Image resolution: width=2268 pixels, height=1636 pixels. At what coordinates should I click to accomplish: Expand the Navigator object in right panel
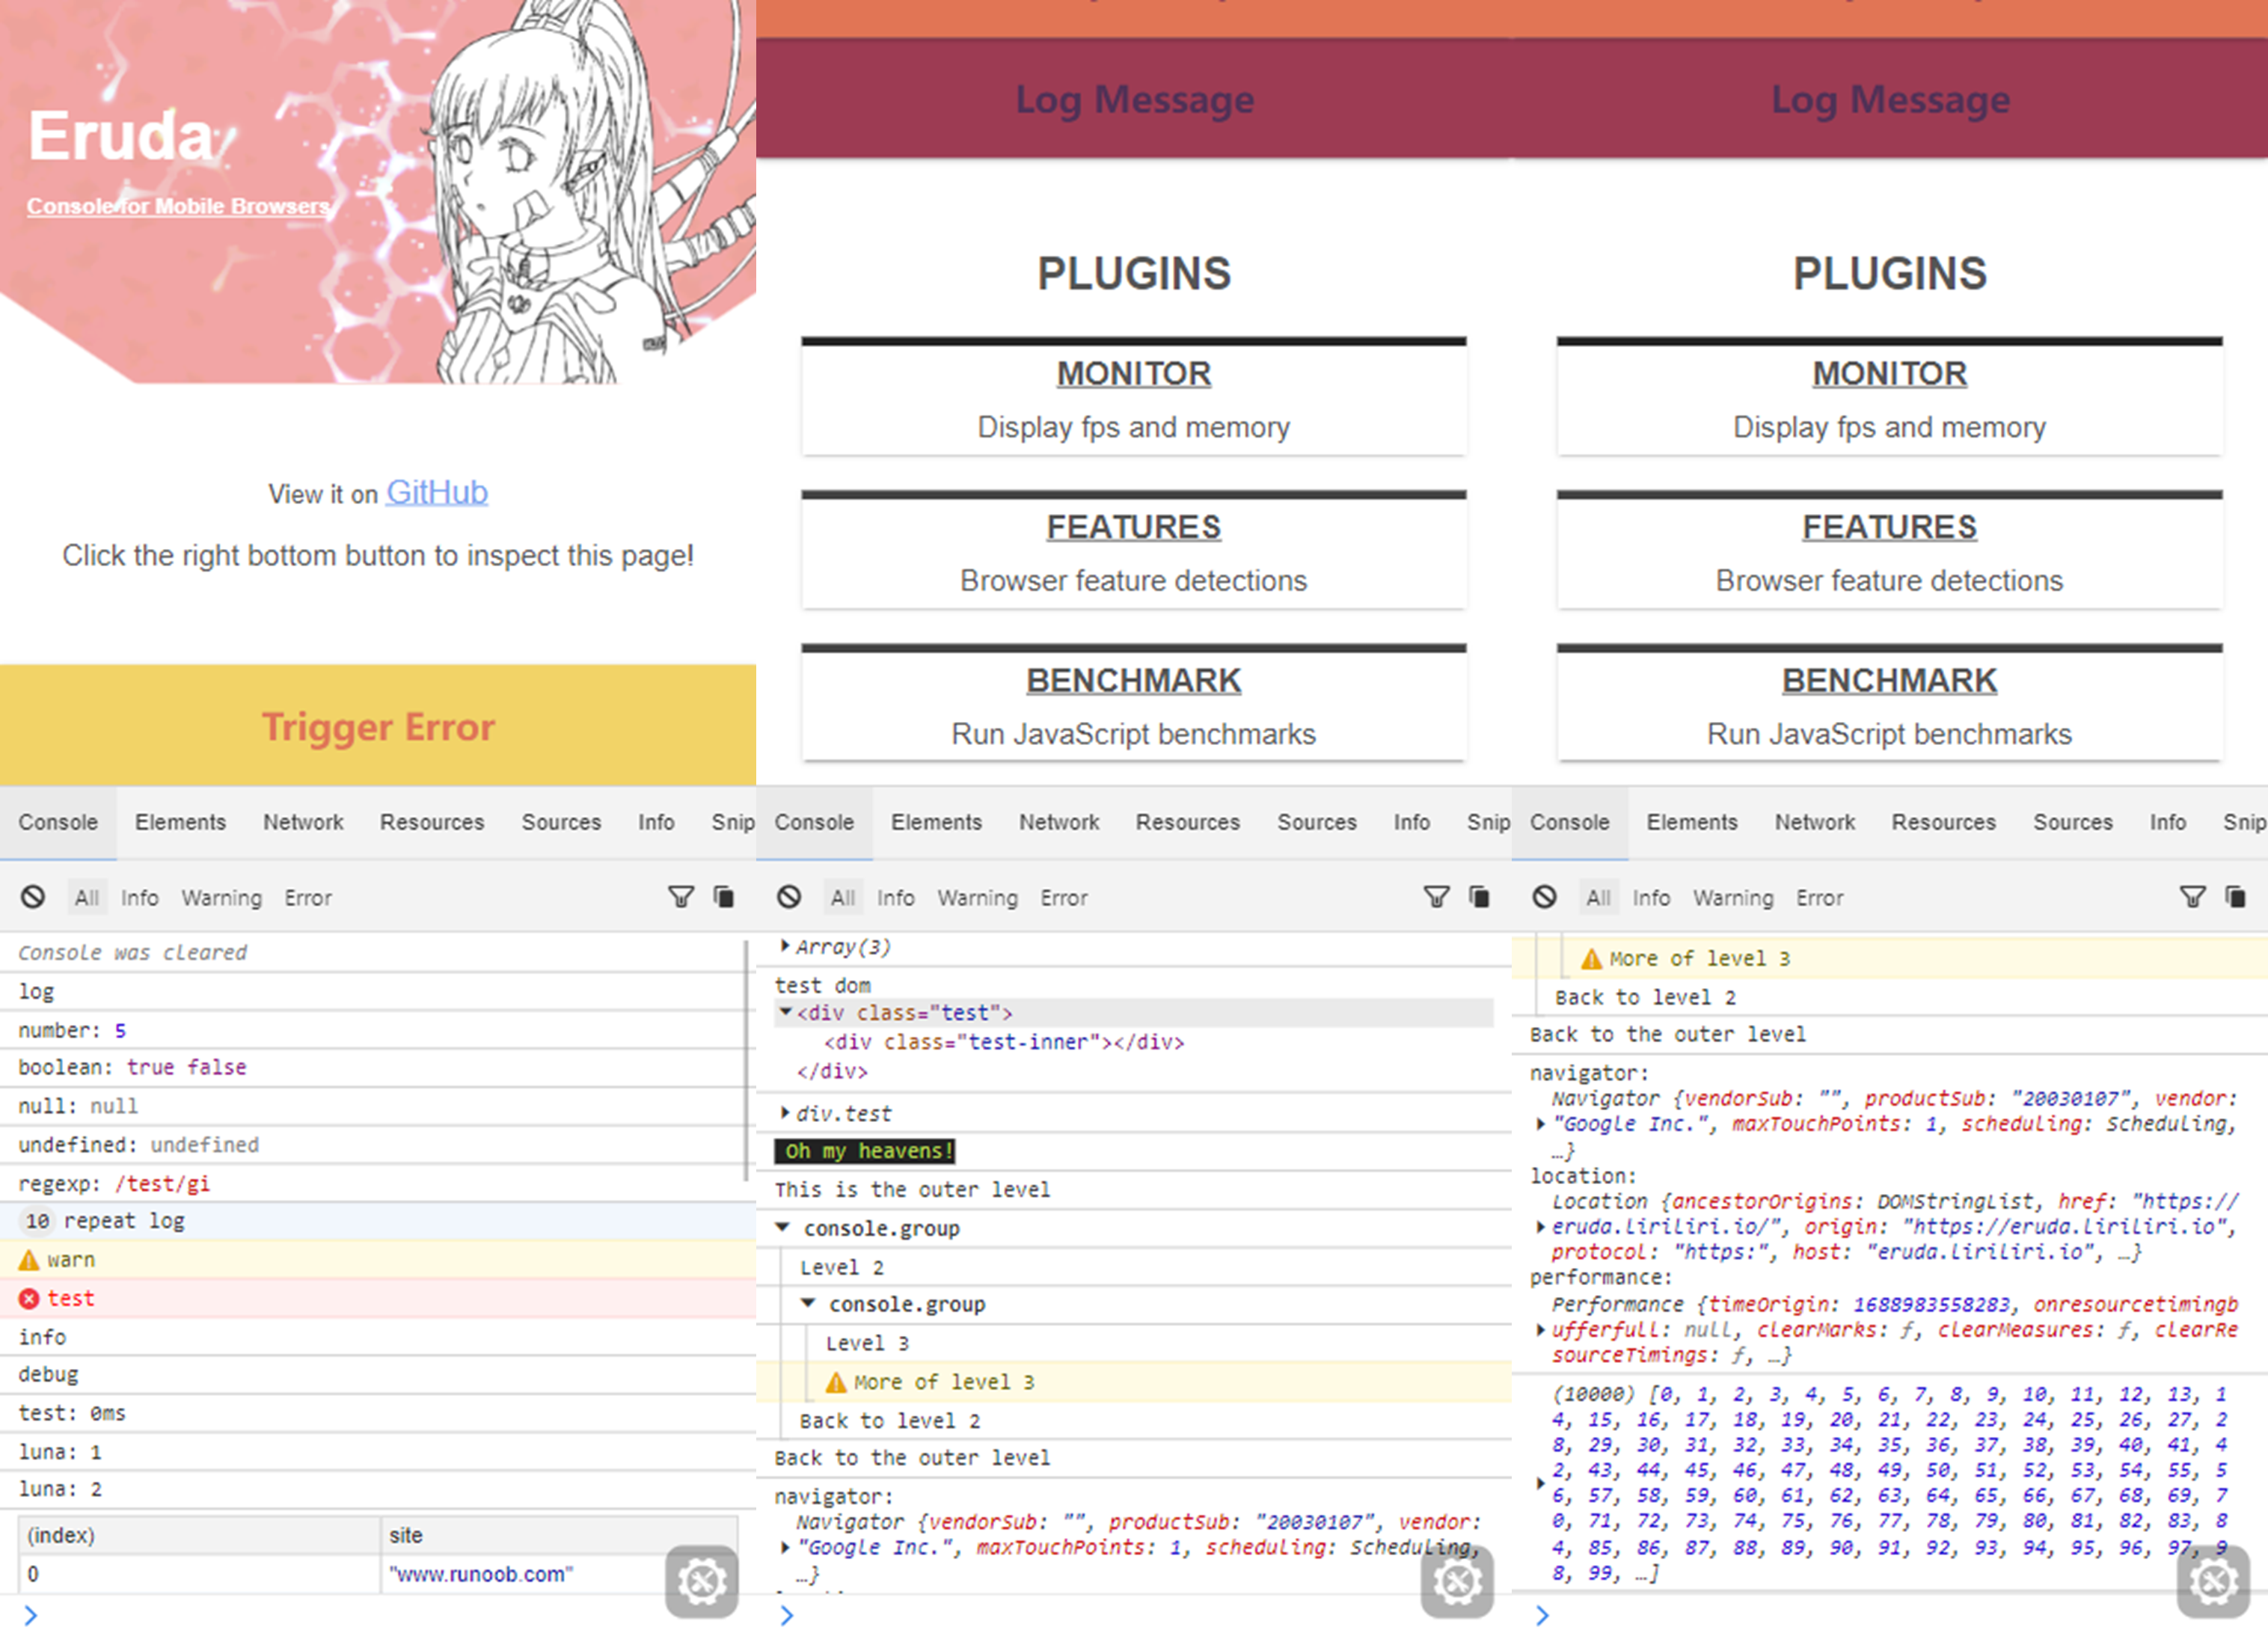(1541, 1124)
